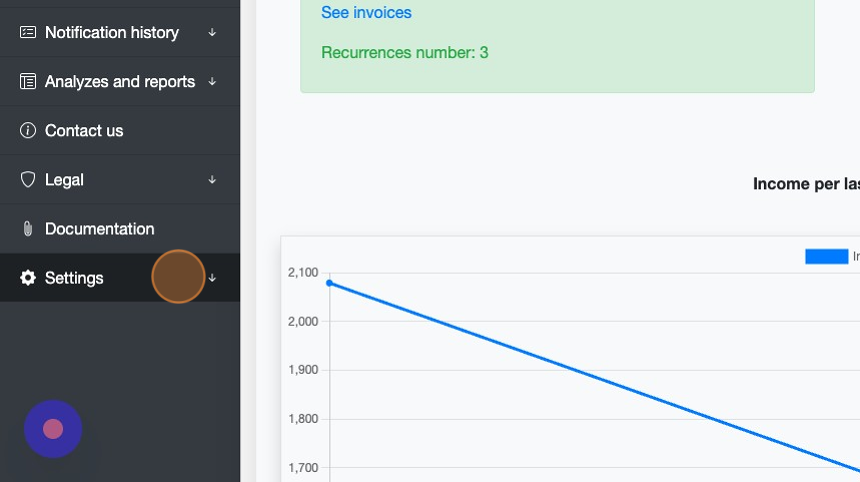Open the Contact us menu label
Image resolution: width=860 pixels, height=482 pixels.
click(x=84, y=131)
